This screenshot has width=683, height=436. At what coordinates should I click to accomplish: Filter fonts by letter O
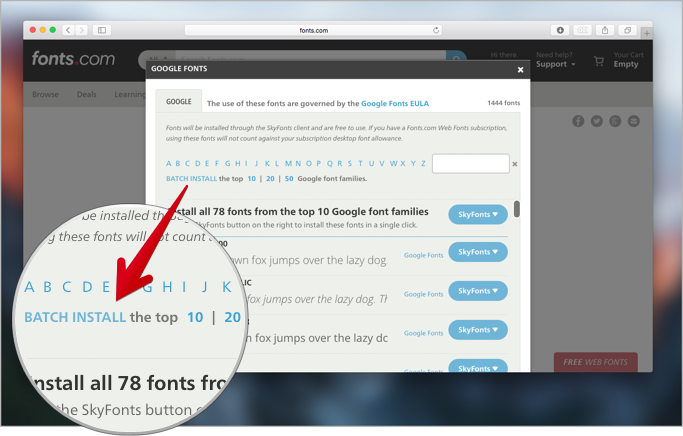point(309,164)
